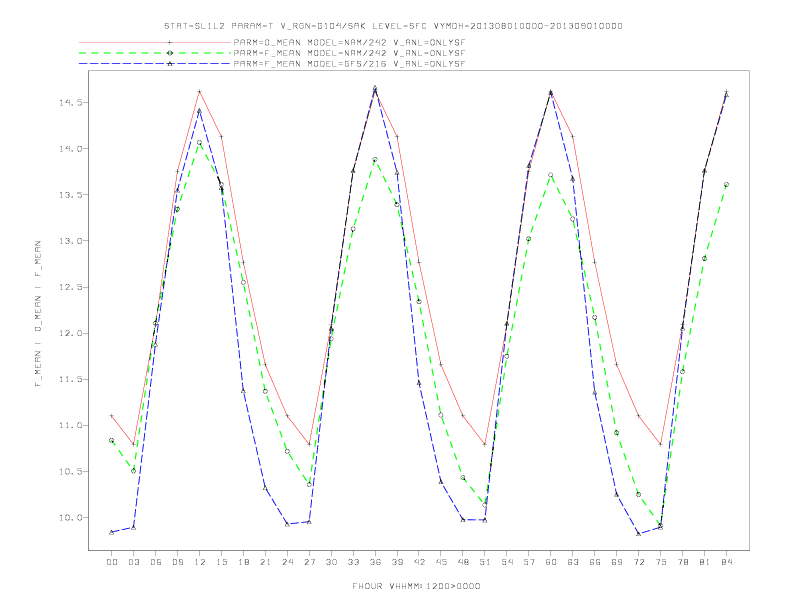Click the green NAM circle data point at hour 84
Screen dimensions: 792x612
pos(726,185)
